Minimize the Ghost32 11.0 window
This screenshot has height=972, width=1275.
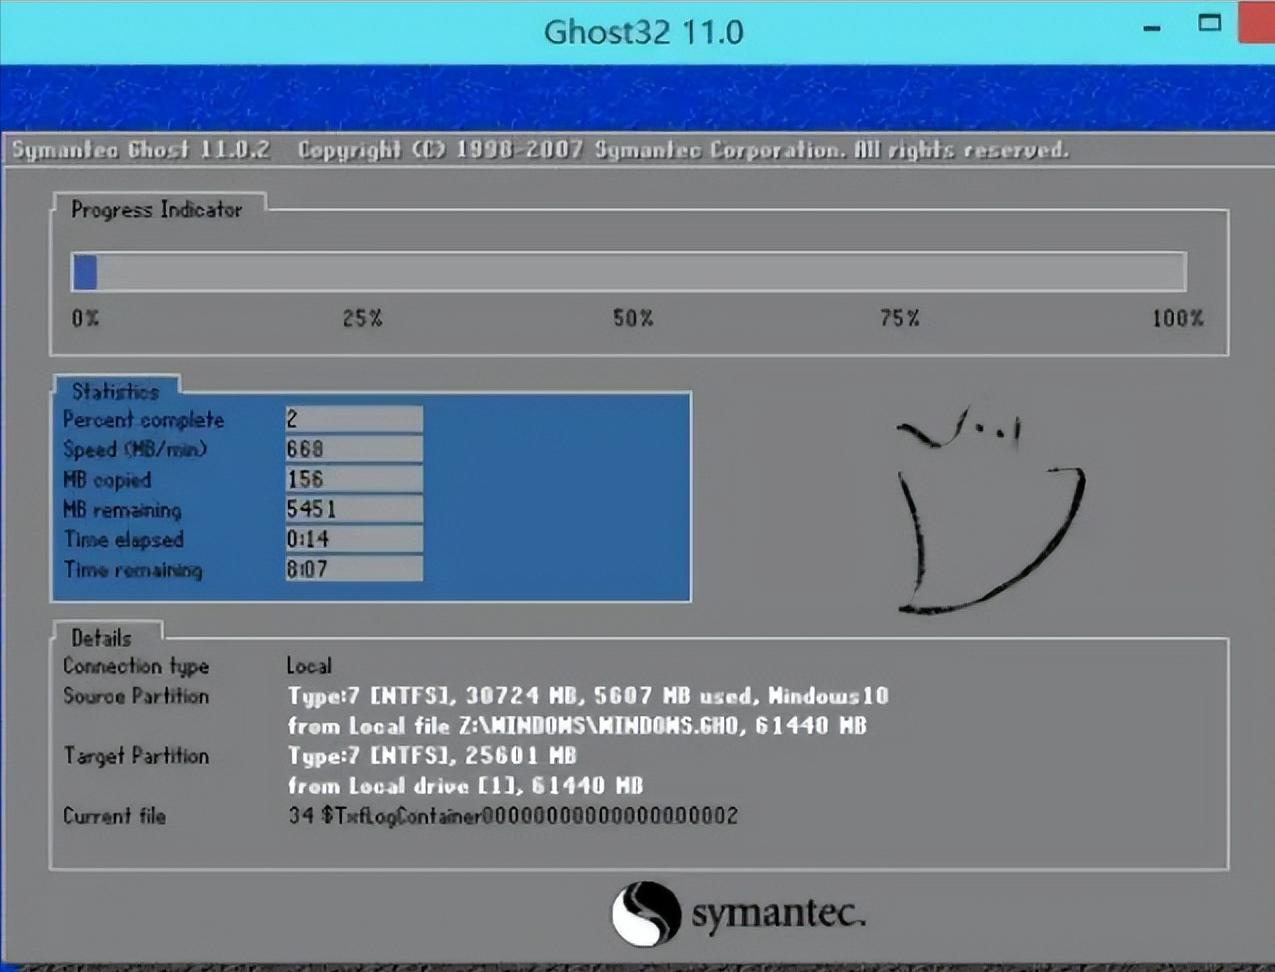tap(1152, 28)
